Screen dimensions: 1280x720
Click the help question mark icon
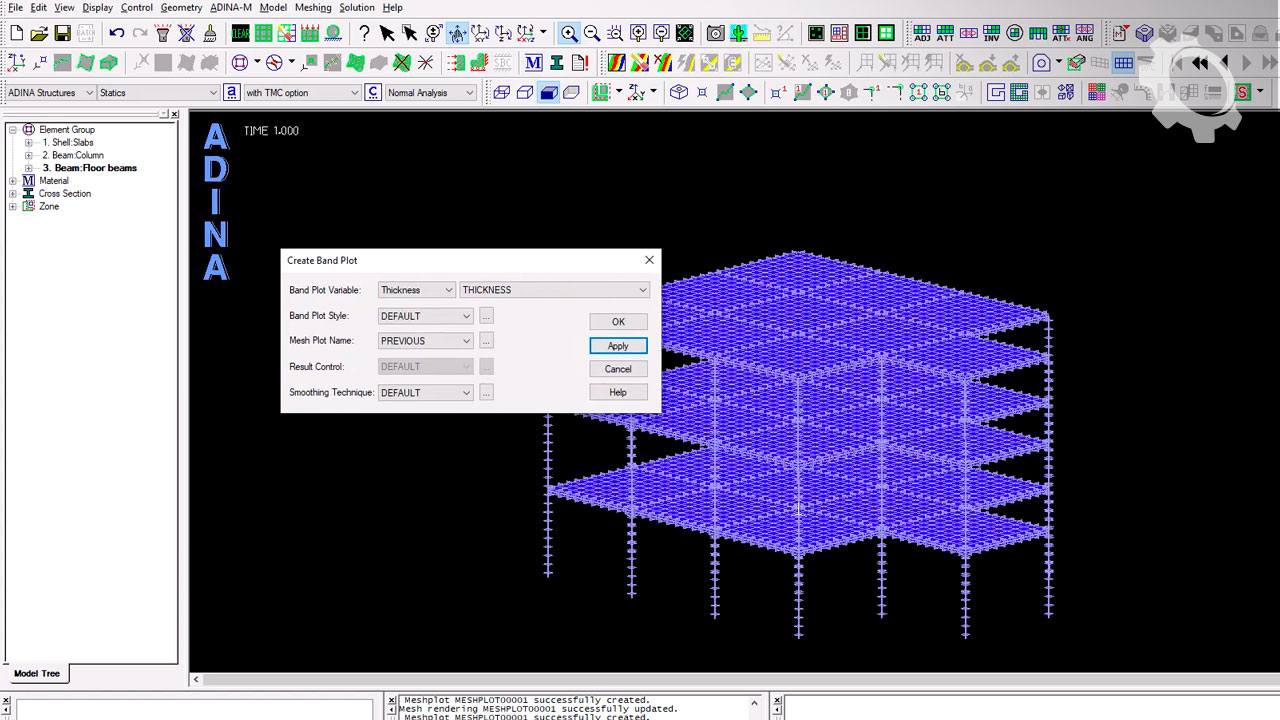pyautogui.click(x=364, y=34)
